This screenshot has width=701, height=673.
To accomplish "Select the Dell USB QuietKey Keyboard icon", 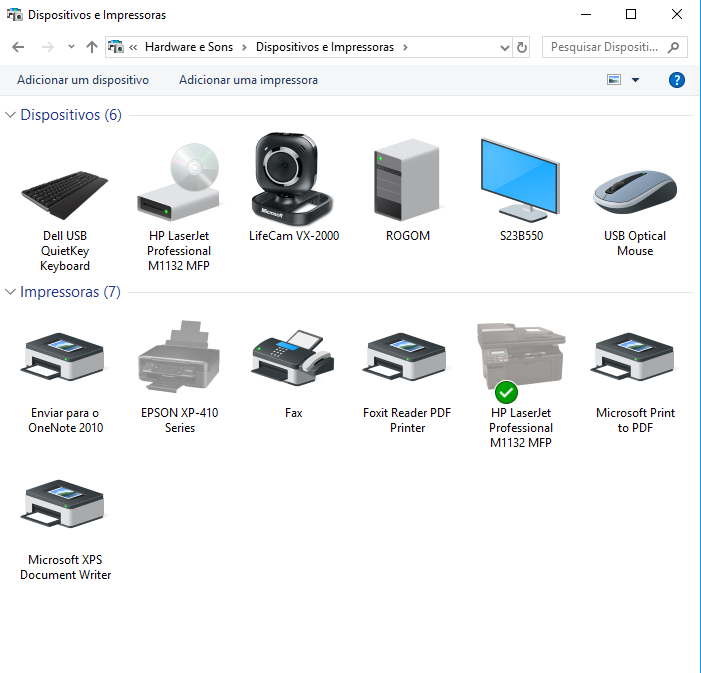I will click(x=65, y=195).
